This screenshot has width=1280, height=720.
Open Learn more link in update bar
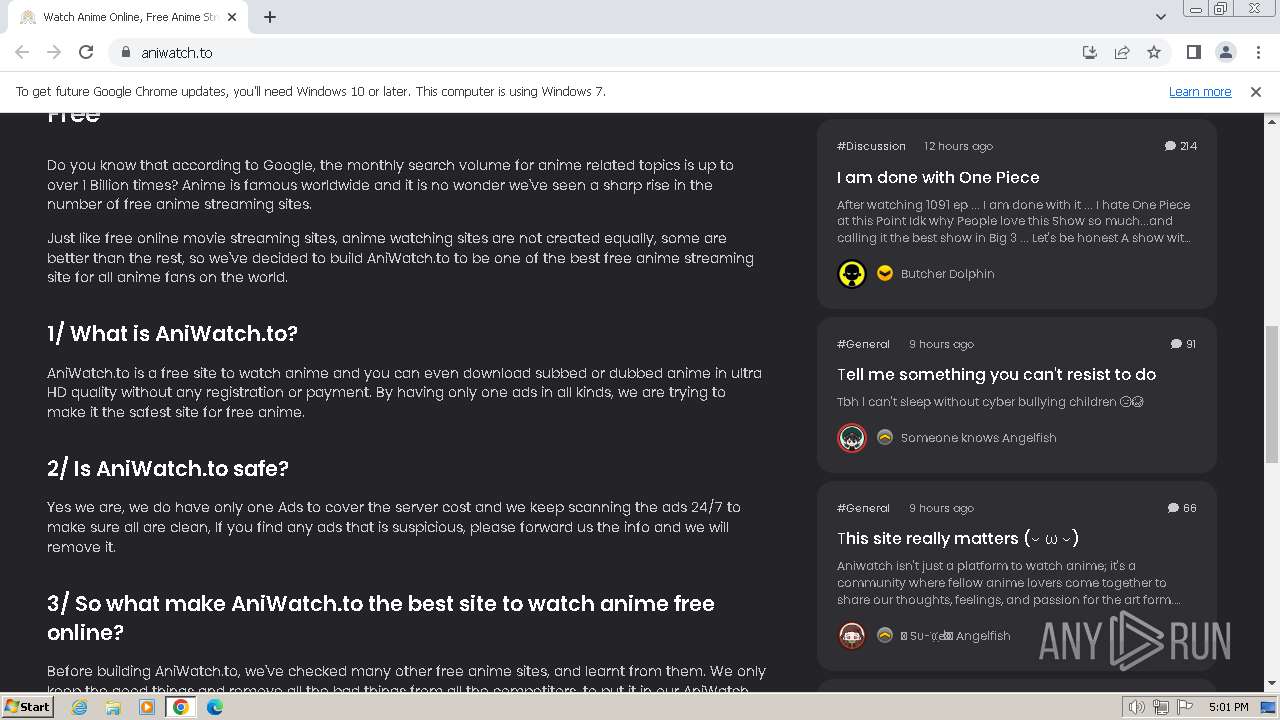(x=1200, y=91)
